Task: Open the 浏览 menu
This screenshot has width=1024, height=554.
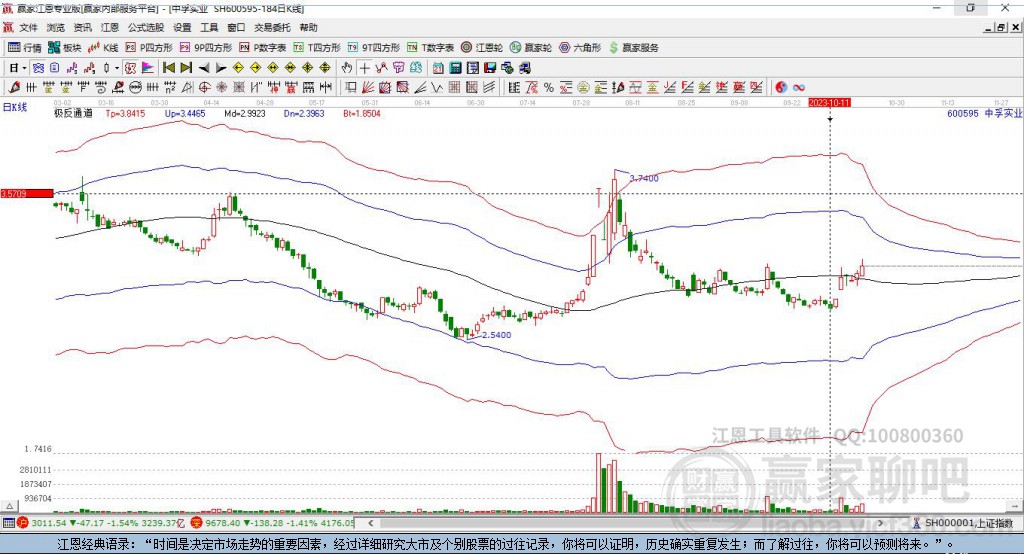Action: (56, 27)
